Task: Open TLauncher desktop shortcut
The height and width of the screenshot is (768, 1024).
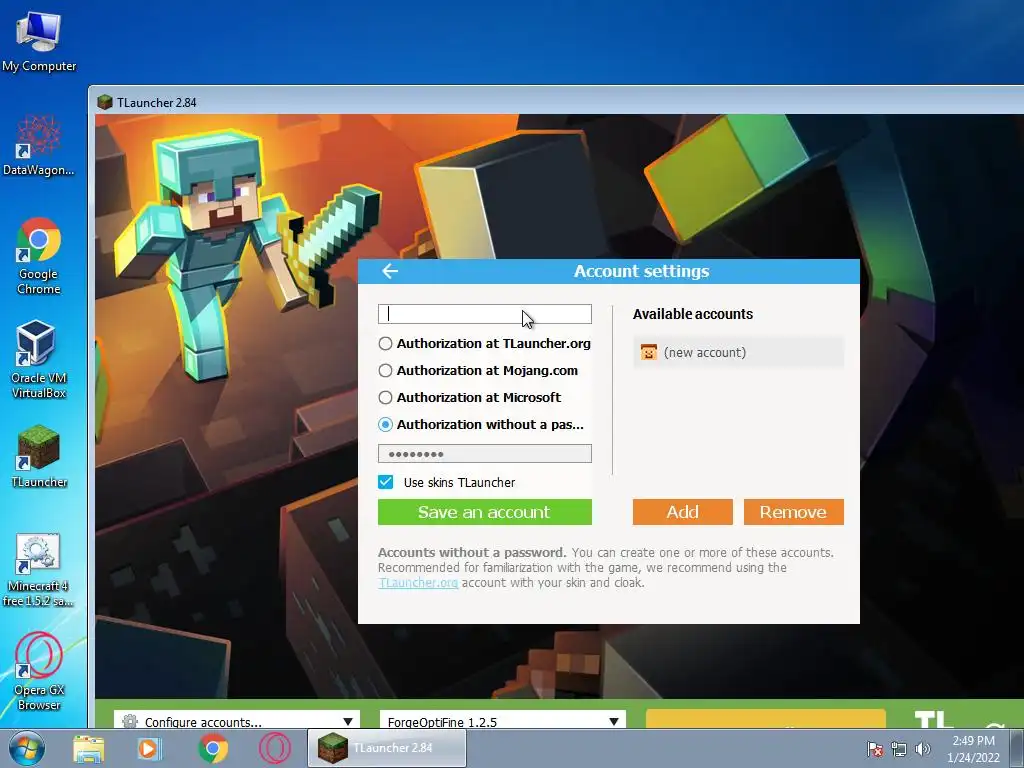Action: click(x=39, y=456)
